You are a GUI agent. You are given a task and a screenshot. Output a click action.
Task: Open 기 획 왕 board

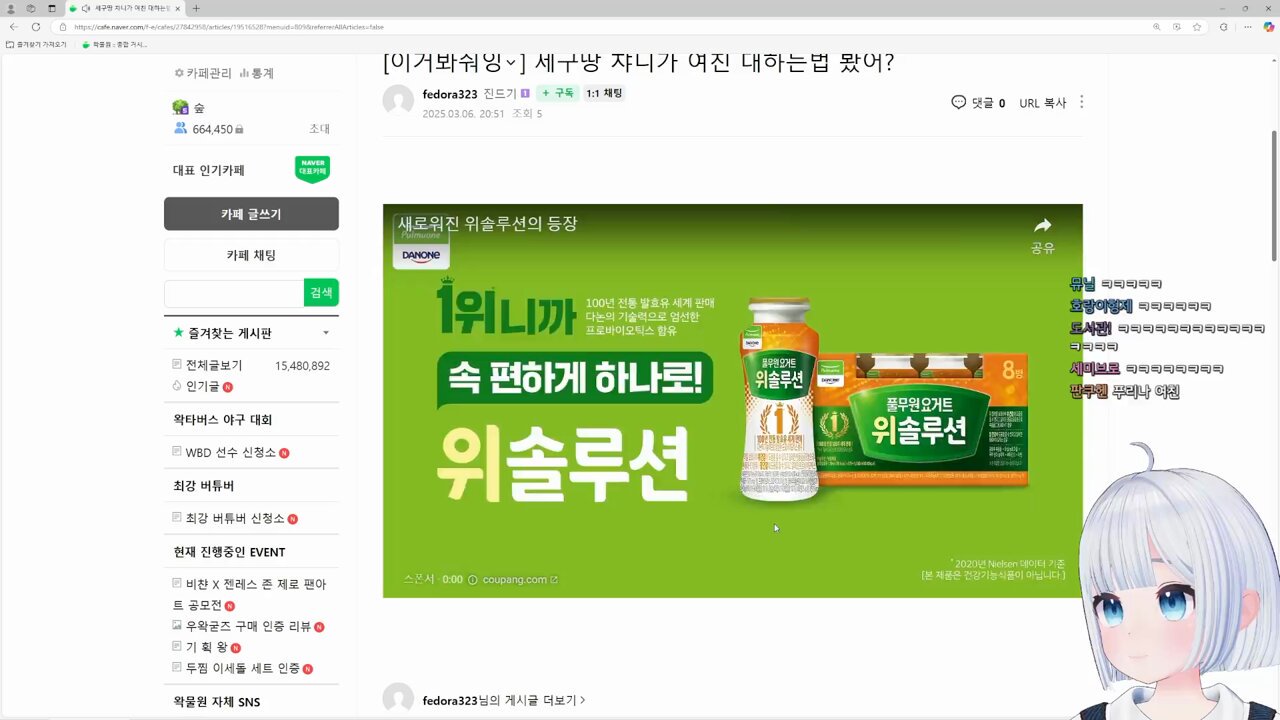pyautogui.click(x=207, y=648)
